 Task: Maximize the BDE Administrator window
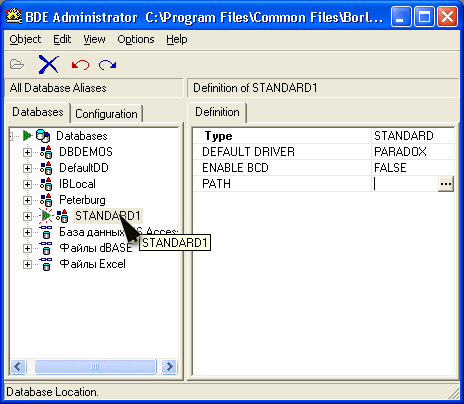coord(424,16)
